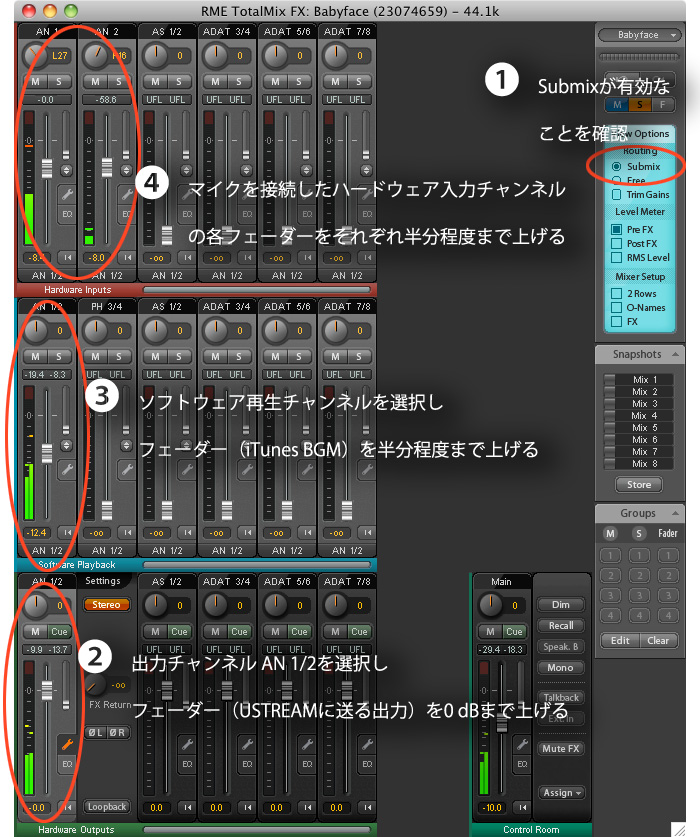Image resolution: width=700 pixels, height=837 pixels.
Task: Click up/down arrow stepper on ADAT 7/8 input
Action: coord(366,171)
